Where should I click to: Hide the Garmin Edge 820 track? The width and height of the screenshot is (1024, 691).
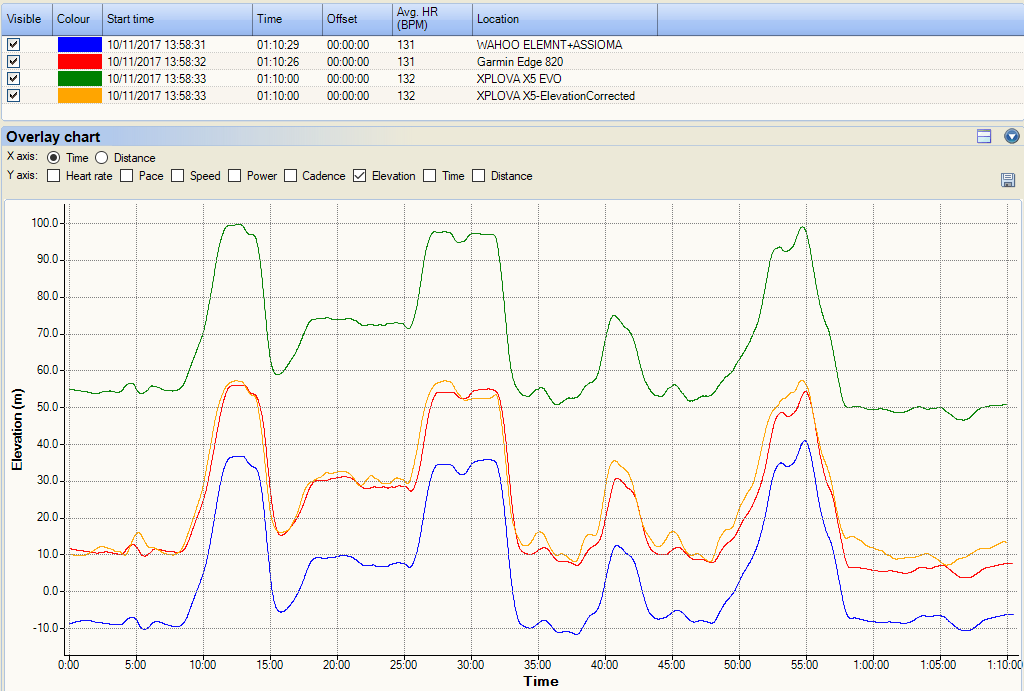[13, 61]
